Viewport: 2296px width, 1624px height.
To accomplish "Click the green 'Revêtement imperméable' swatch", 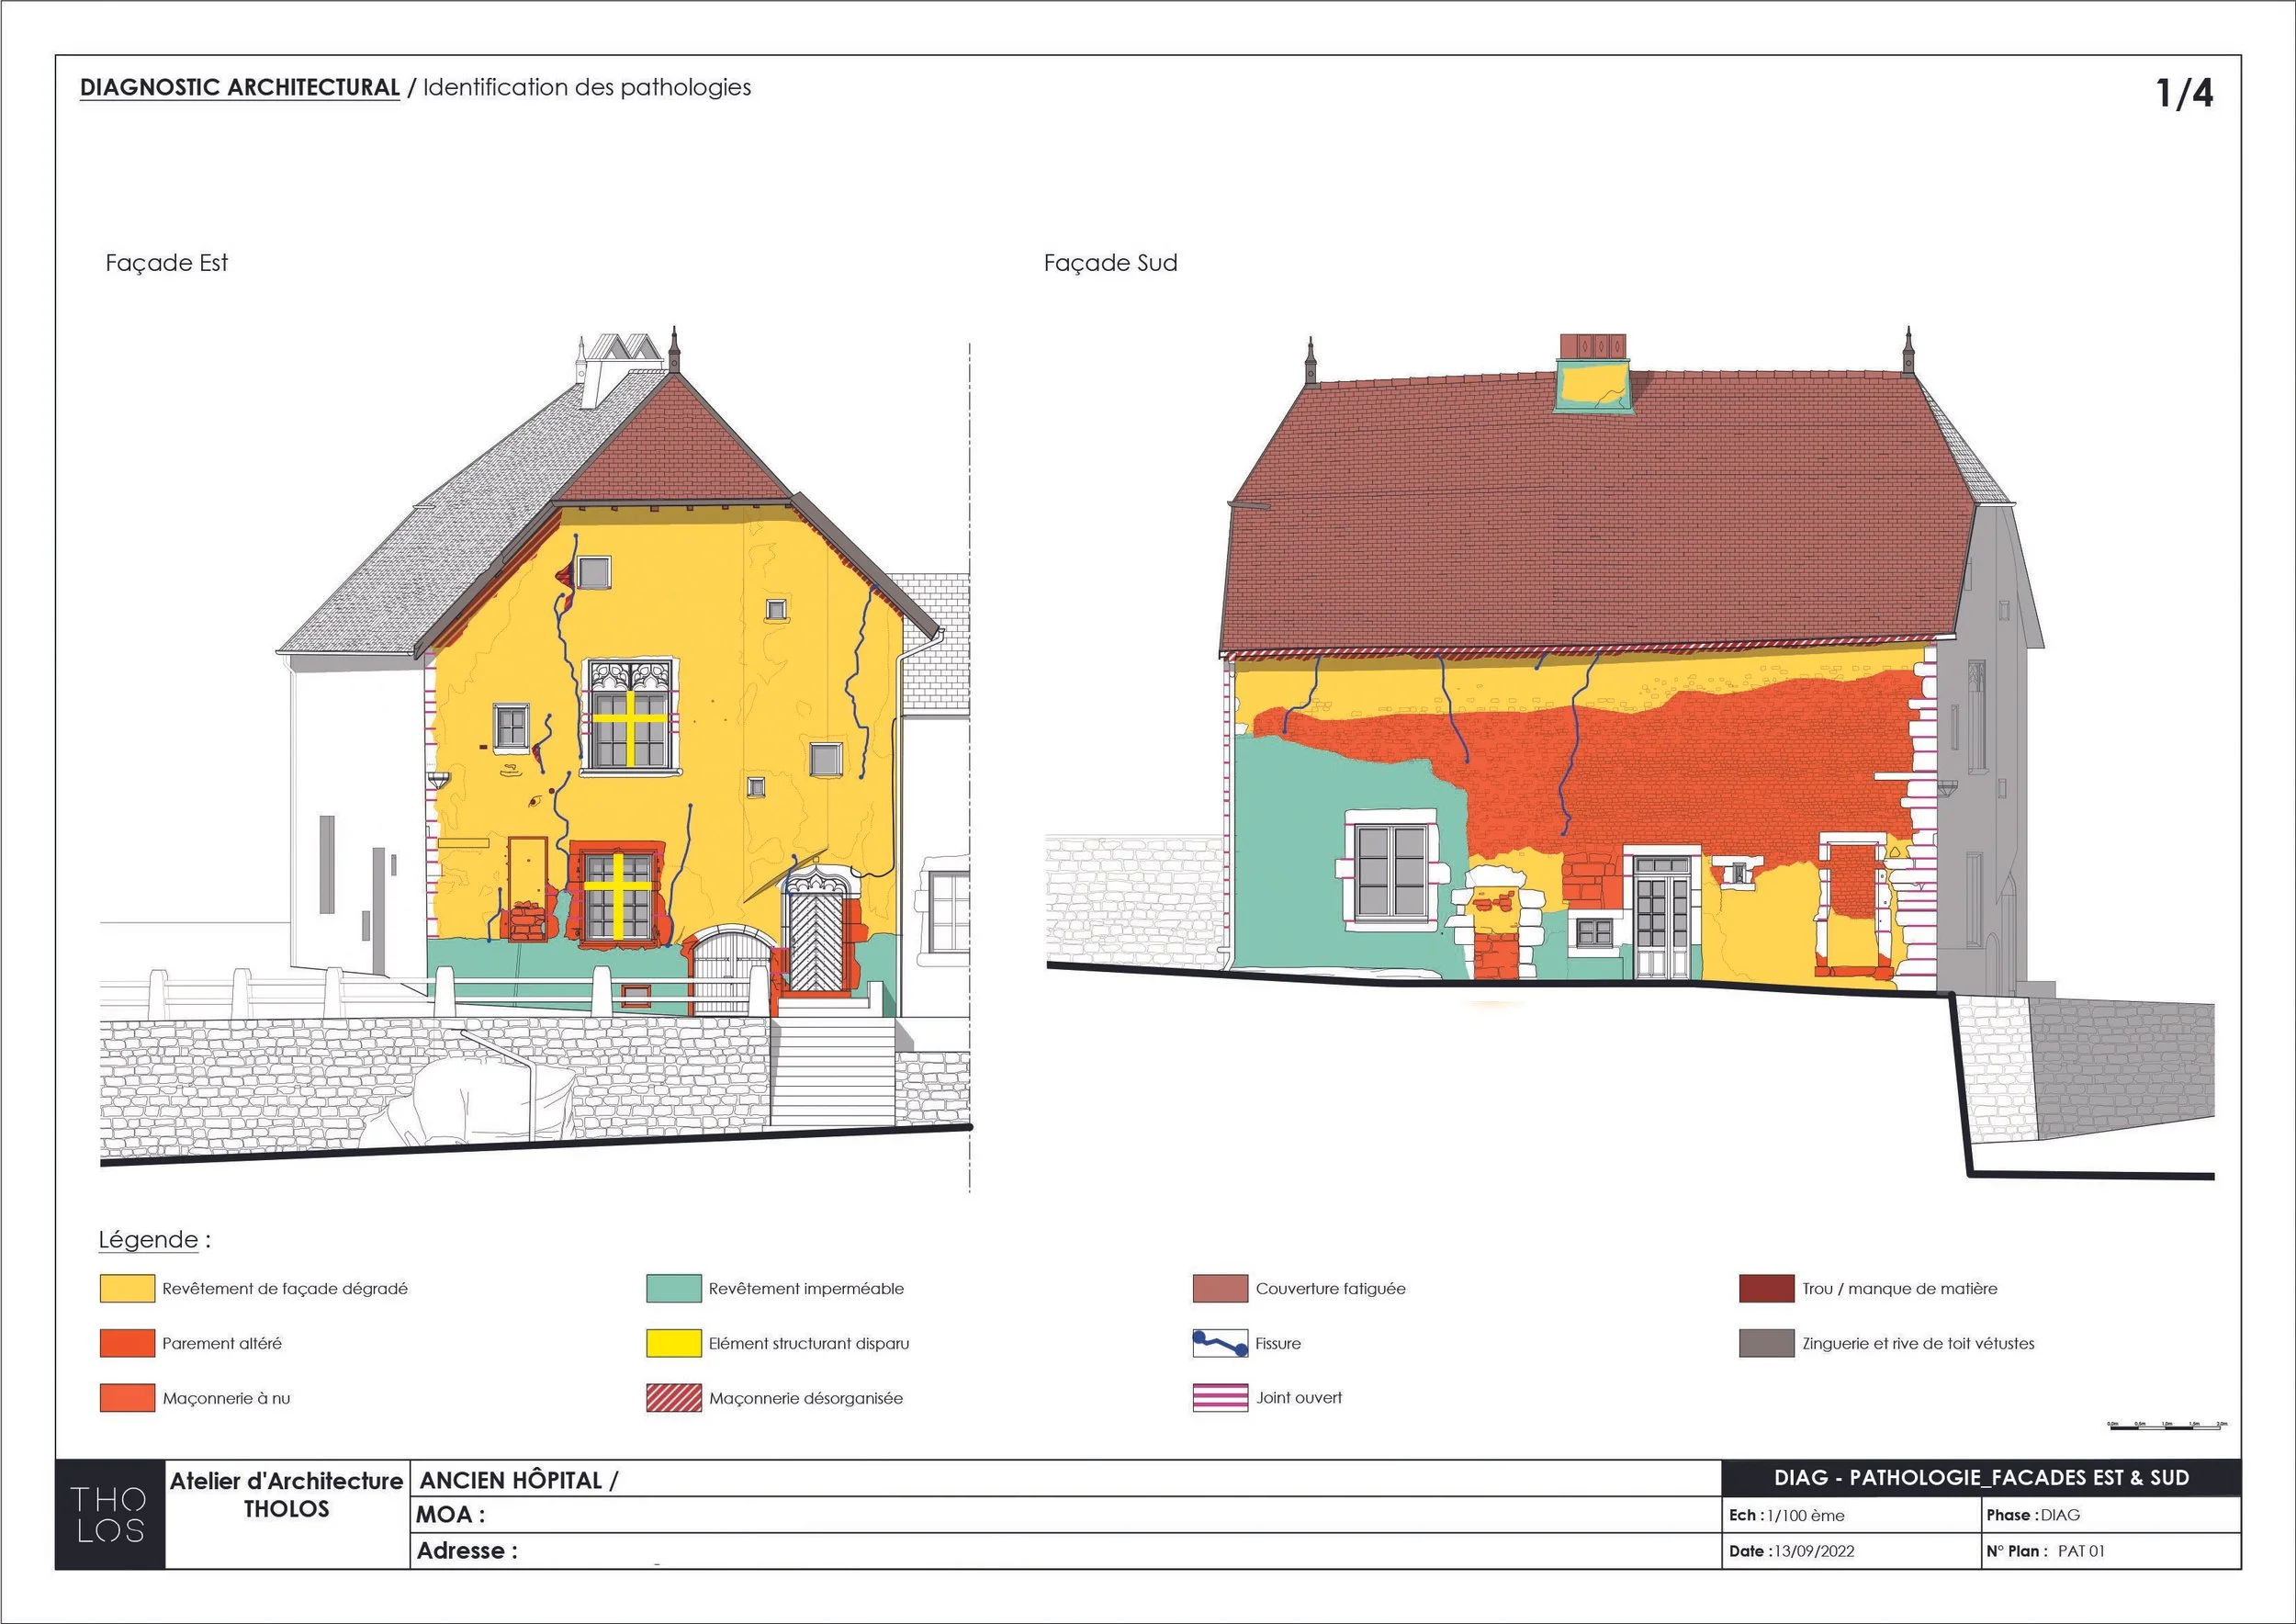I will [673, 1288].
